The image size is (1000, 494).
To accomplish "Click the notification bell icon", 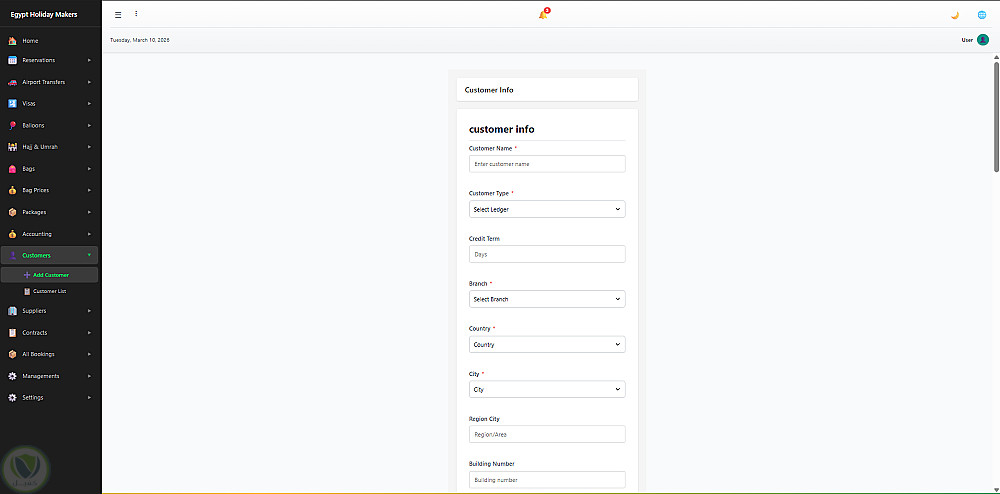I will [543, 14].
